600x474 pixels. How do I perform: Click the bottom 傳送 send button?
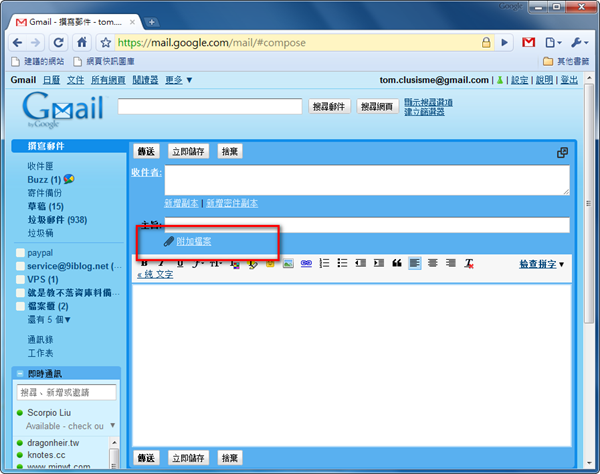tap(146, 458)
